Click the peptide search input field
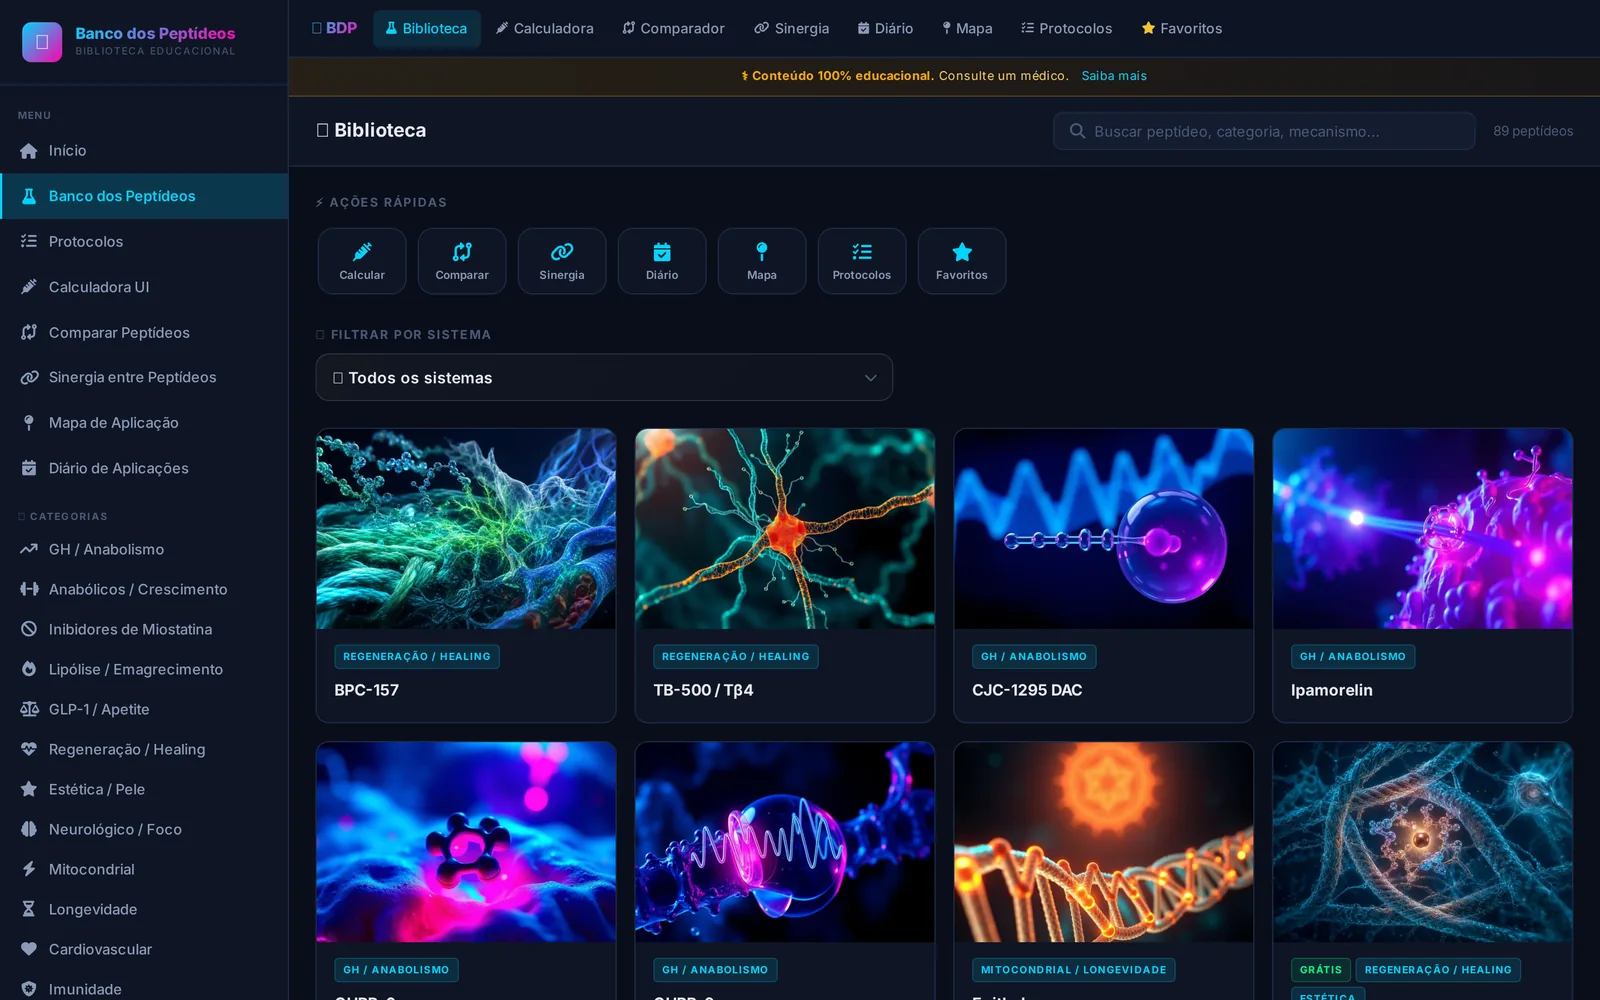Viewport: 1600px width, 1000px height. coord(1264,131)
